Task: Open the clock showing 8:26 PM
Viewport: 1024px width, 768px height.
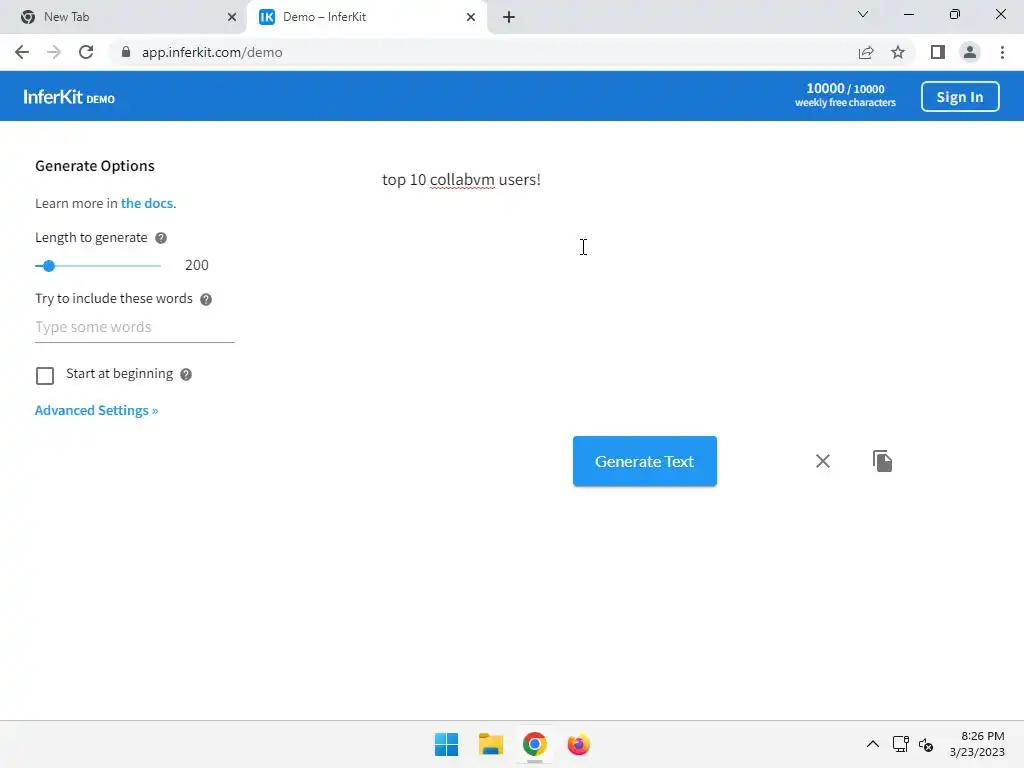Action: click(x=977, y=744)
